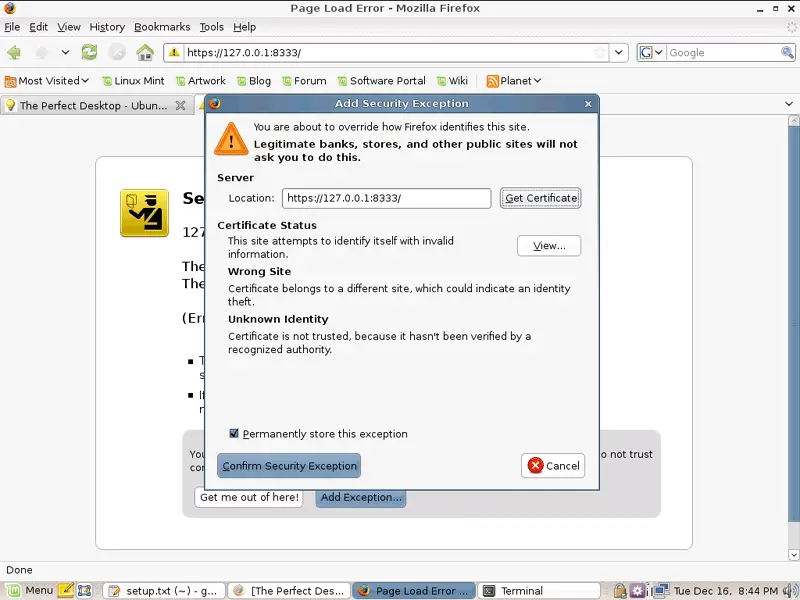Launch the yellow notes icon in the panel
The image size is (800, 600).
point(66,590)
